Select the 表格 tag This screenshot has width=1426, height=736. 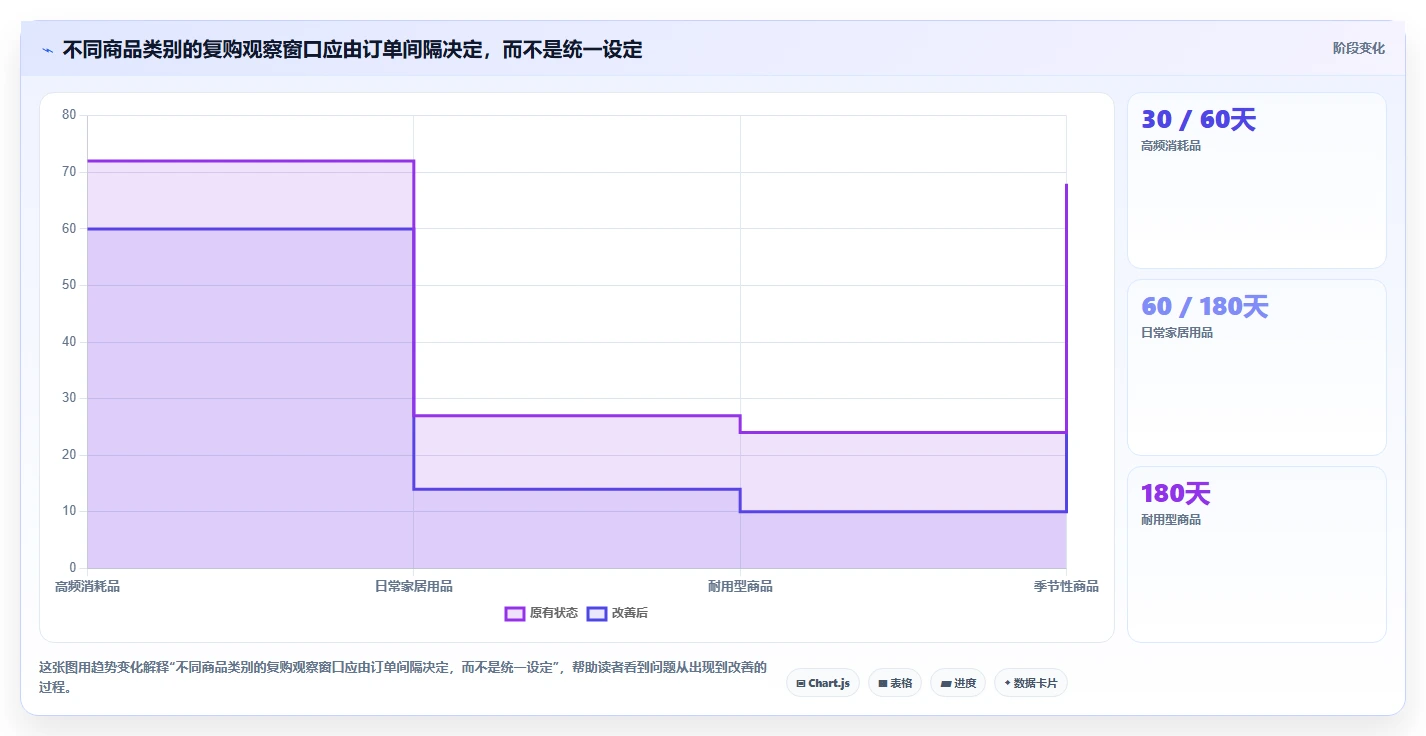pos(895,683)
